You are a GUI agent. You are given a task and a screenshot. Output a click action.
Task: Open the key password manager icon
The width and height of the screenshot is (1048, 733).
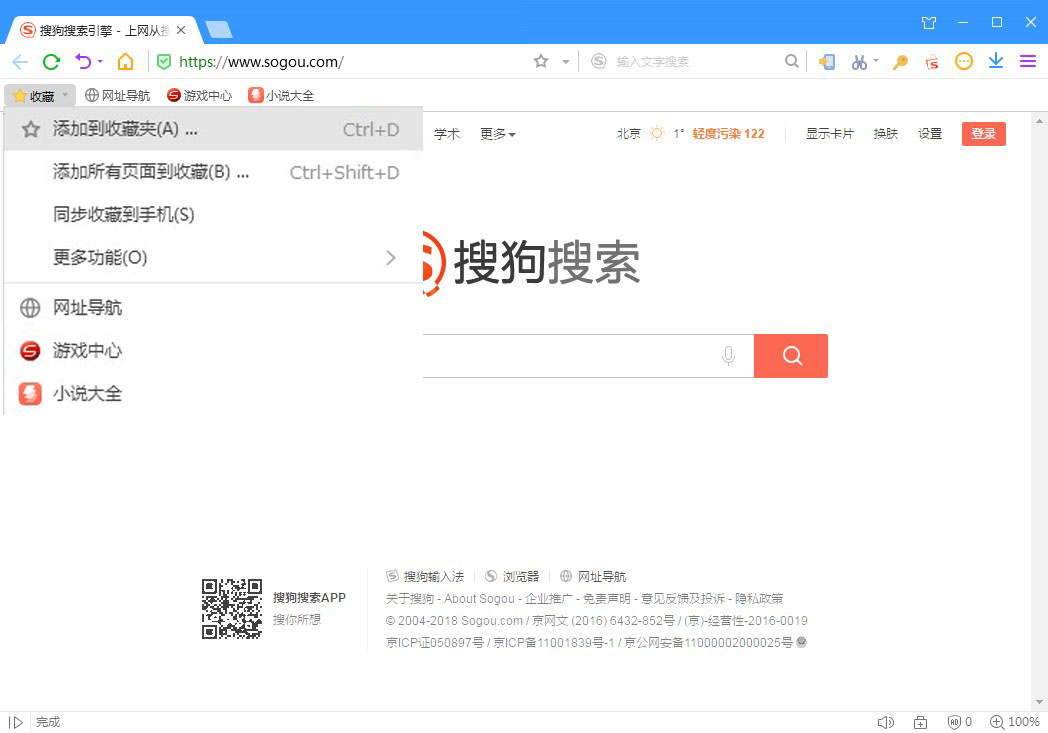click(900, 62)
